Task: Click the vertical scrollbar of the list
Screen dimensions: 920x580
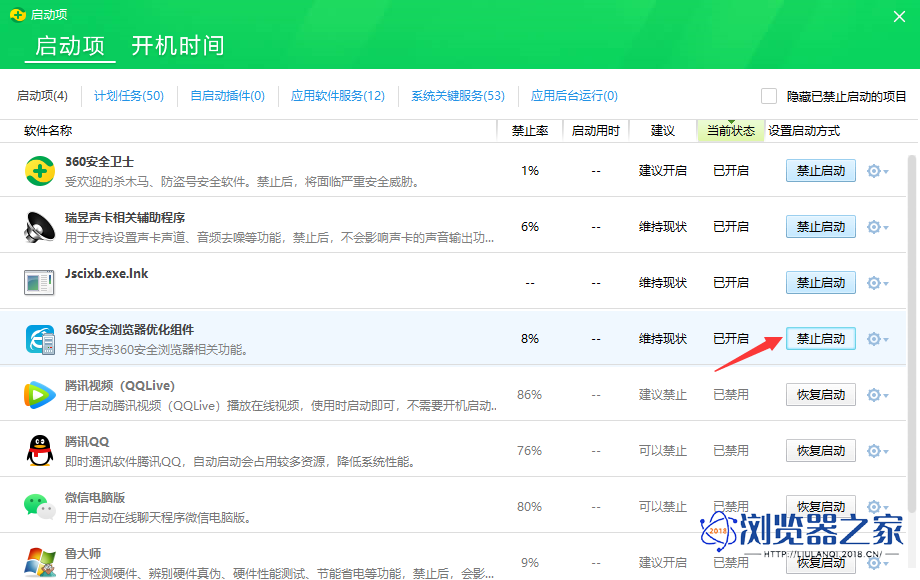Action: tap(912, 334)
